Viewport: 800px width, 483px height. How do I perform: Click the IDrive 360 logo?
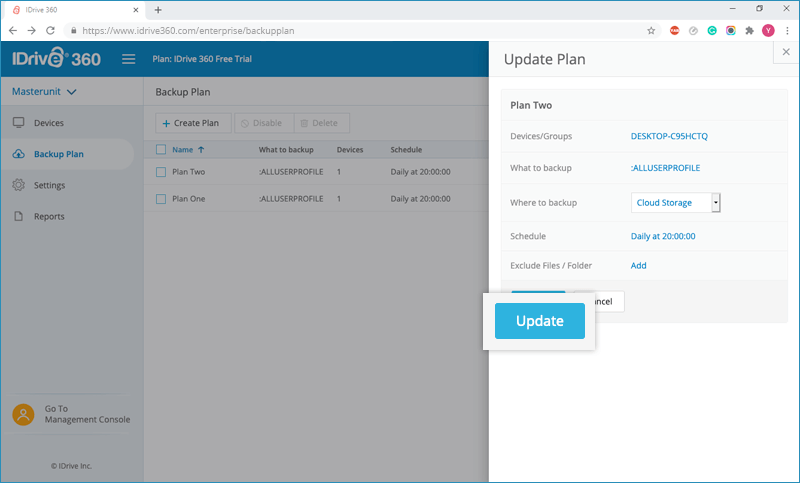(x=56, y=58)
